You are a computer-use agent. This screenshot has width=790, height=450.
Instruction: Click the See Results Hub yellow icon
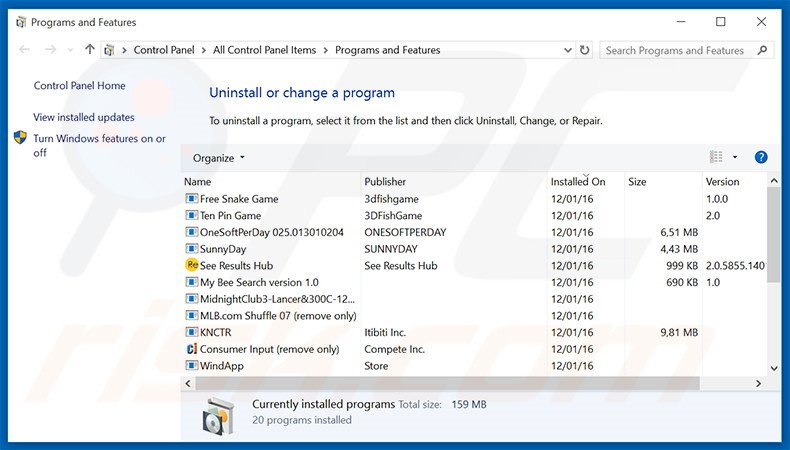[x=191, y=265]
